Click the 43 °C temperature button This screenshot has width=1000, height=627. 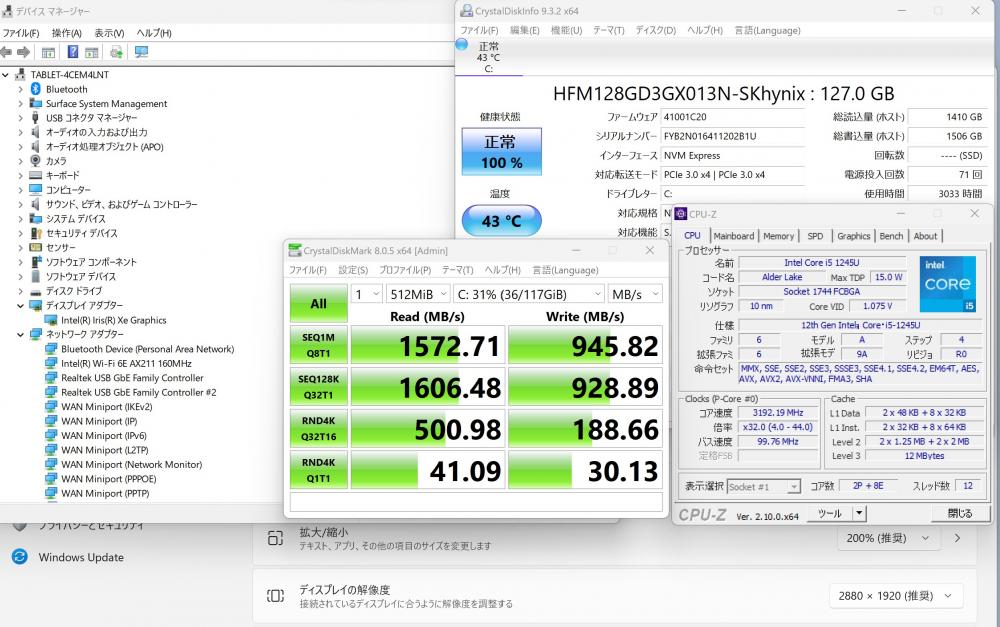tap(502, 221)
